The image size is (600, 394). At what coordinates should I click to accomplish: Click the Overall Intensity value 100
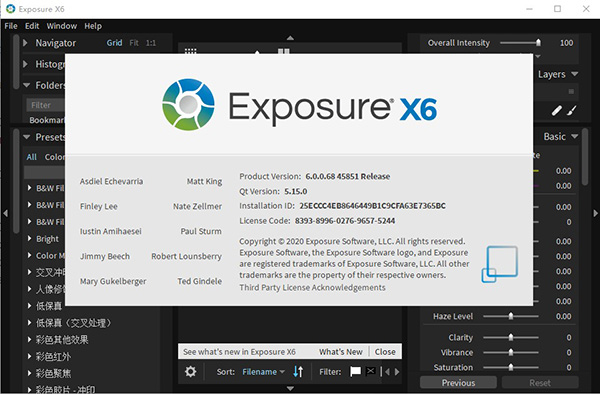coord(566,43)
